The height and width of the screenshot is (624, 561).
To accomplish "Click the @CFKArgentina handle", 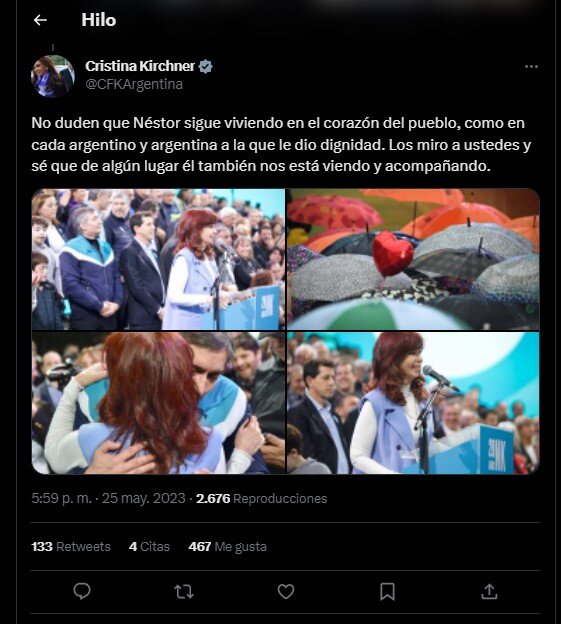I will tap(134, 84).
